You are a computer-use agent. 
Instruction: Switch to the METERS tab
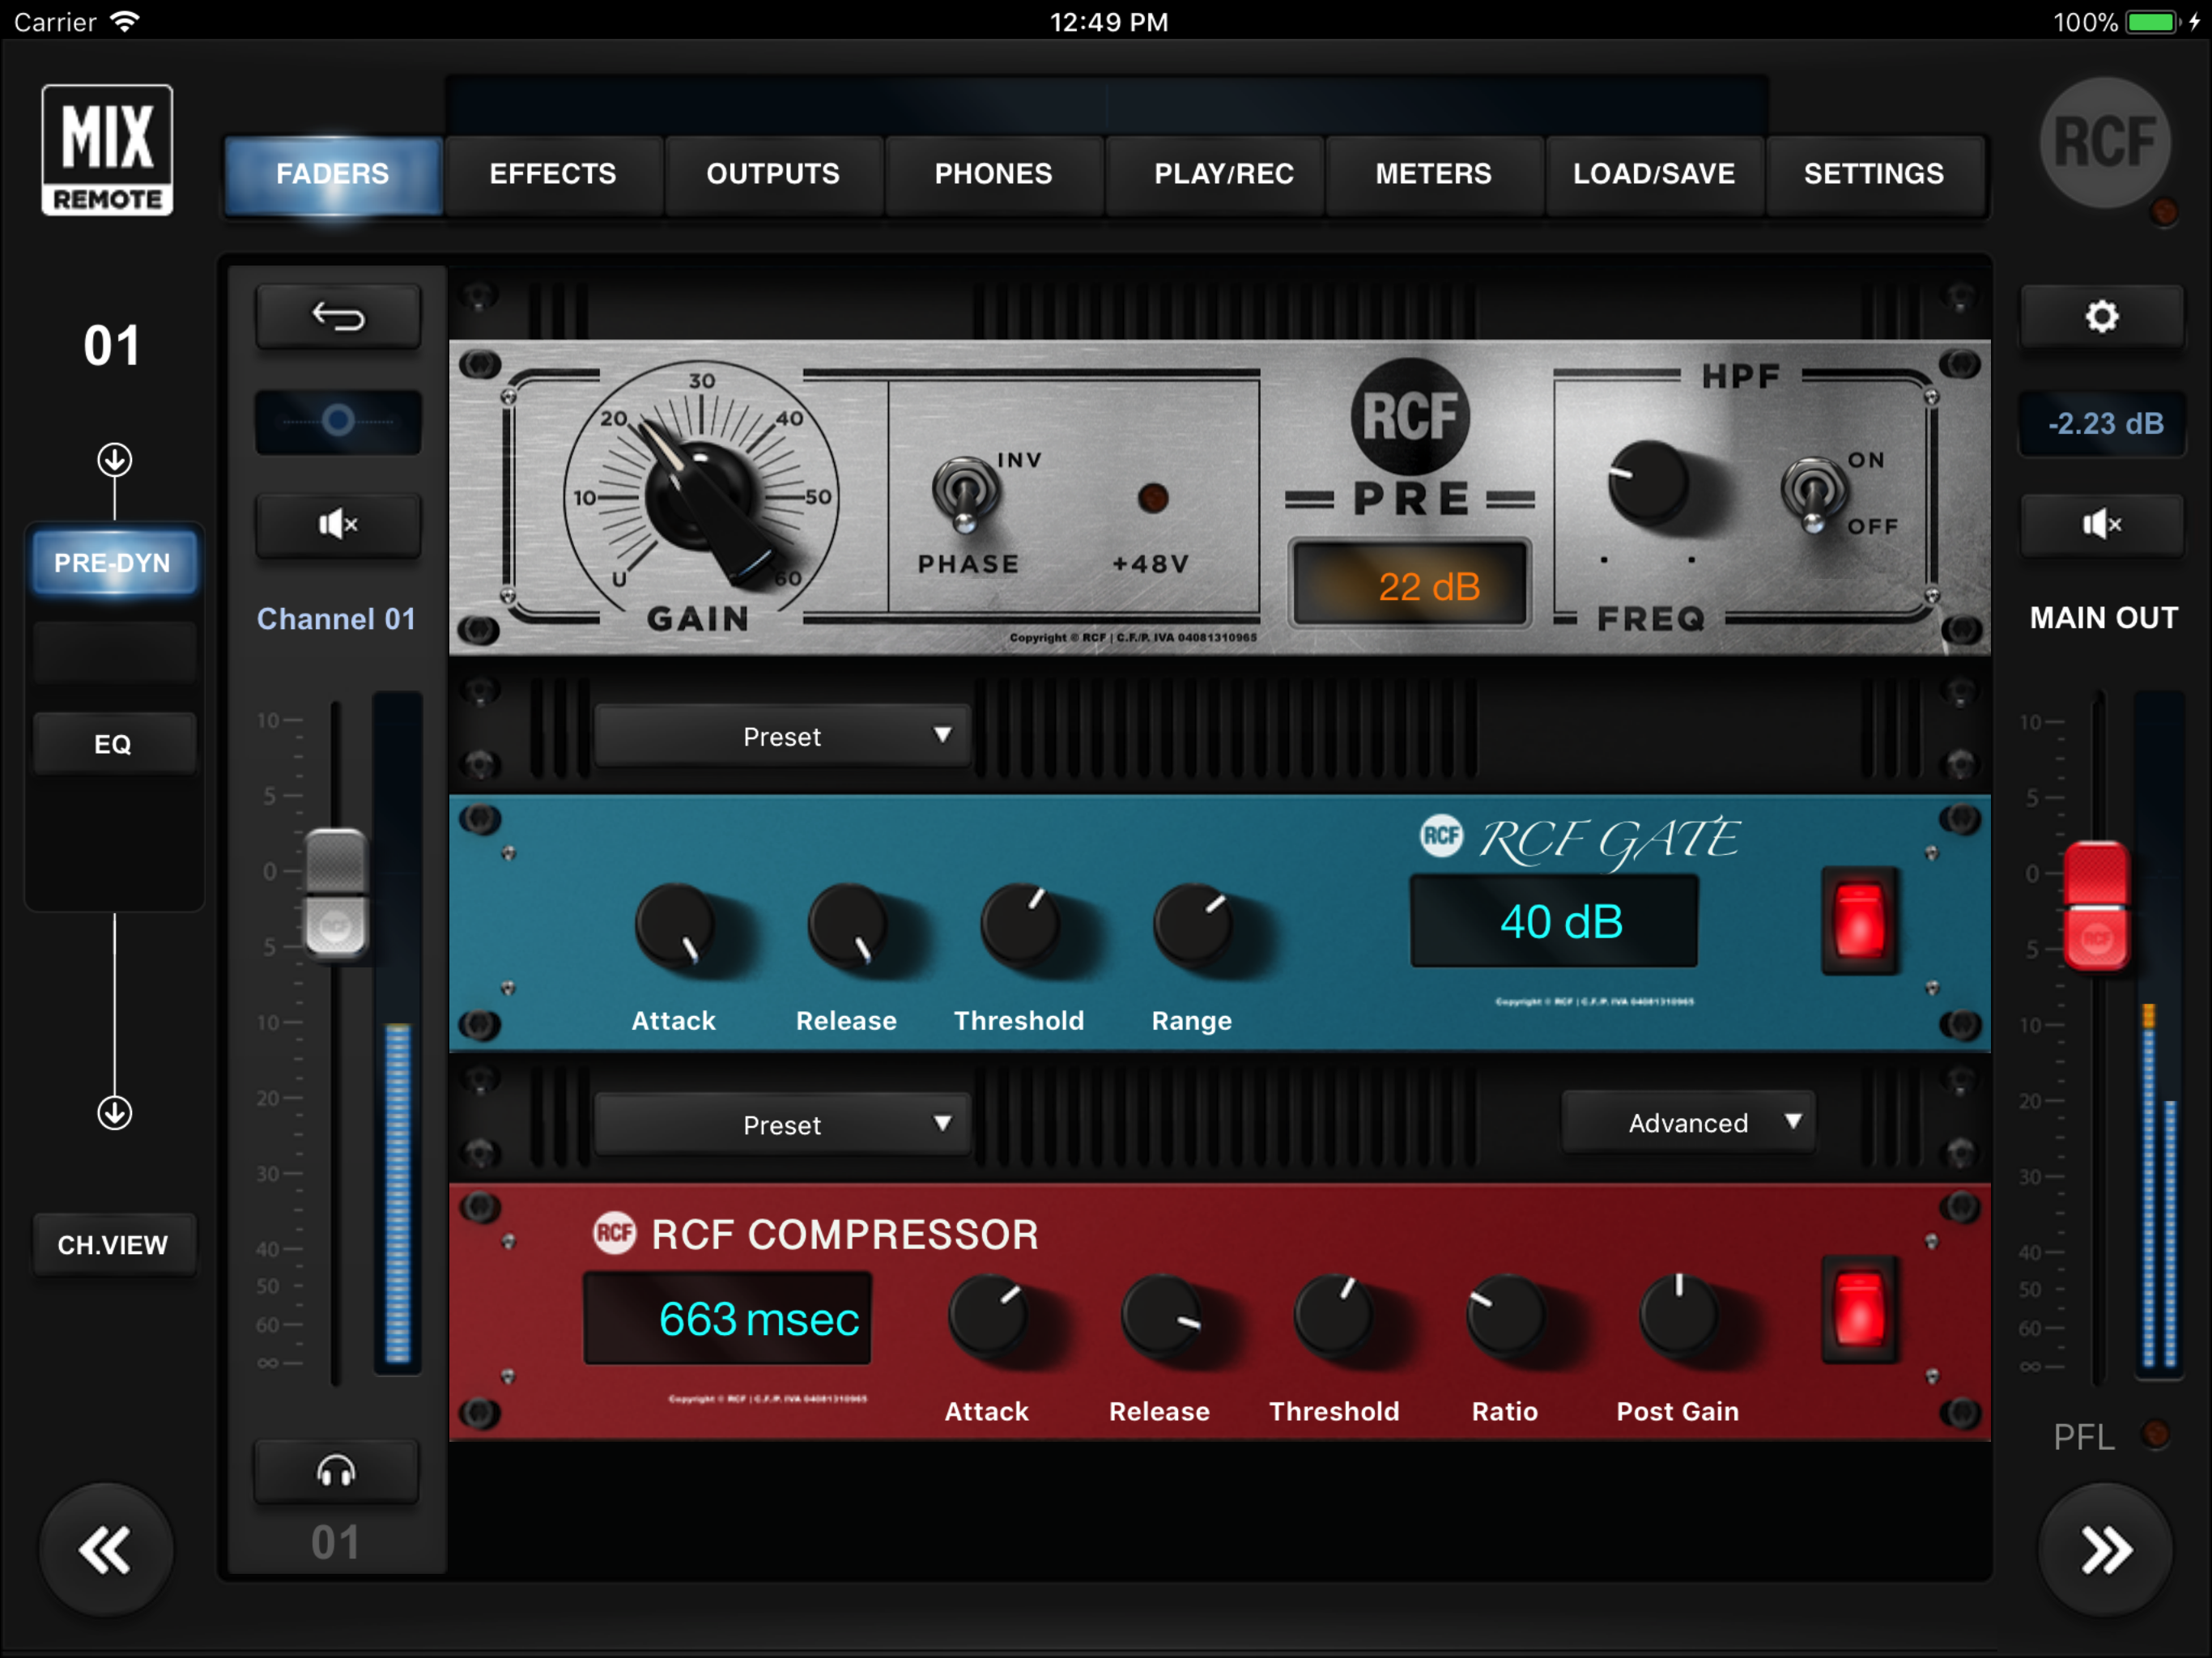[1434, 174]
